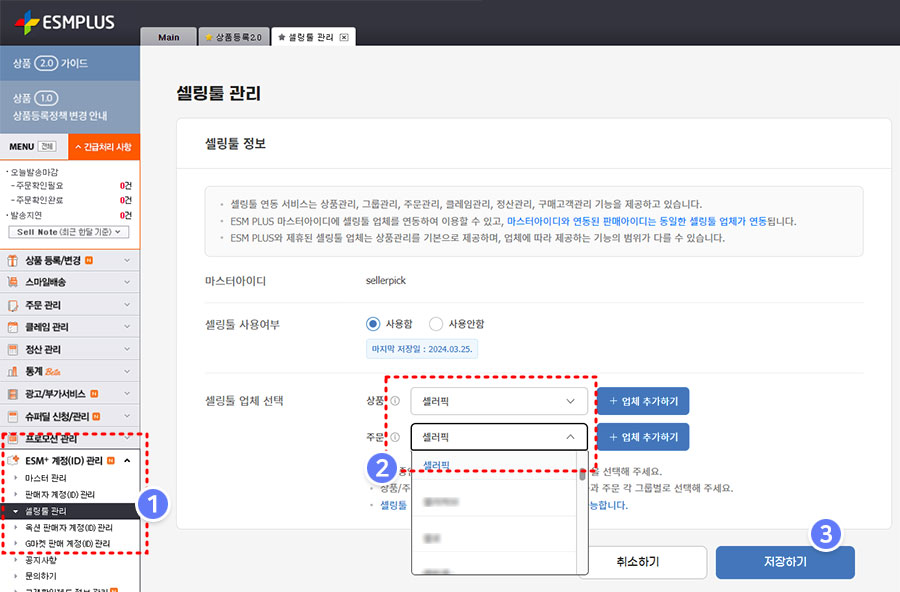Switch to the 상품등록2.0 tab
Viewport: 900px width, 592px height.
(x=233, y=37)
